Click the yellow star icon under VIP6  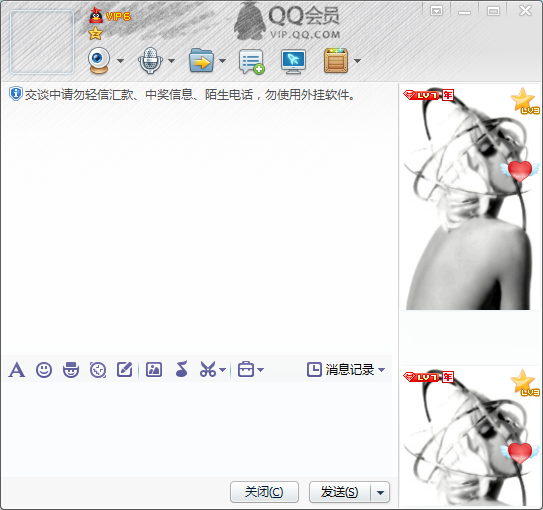(95, 34)
